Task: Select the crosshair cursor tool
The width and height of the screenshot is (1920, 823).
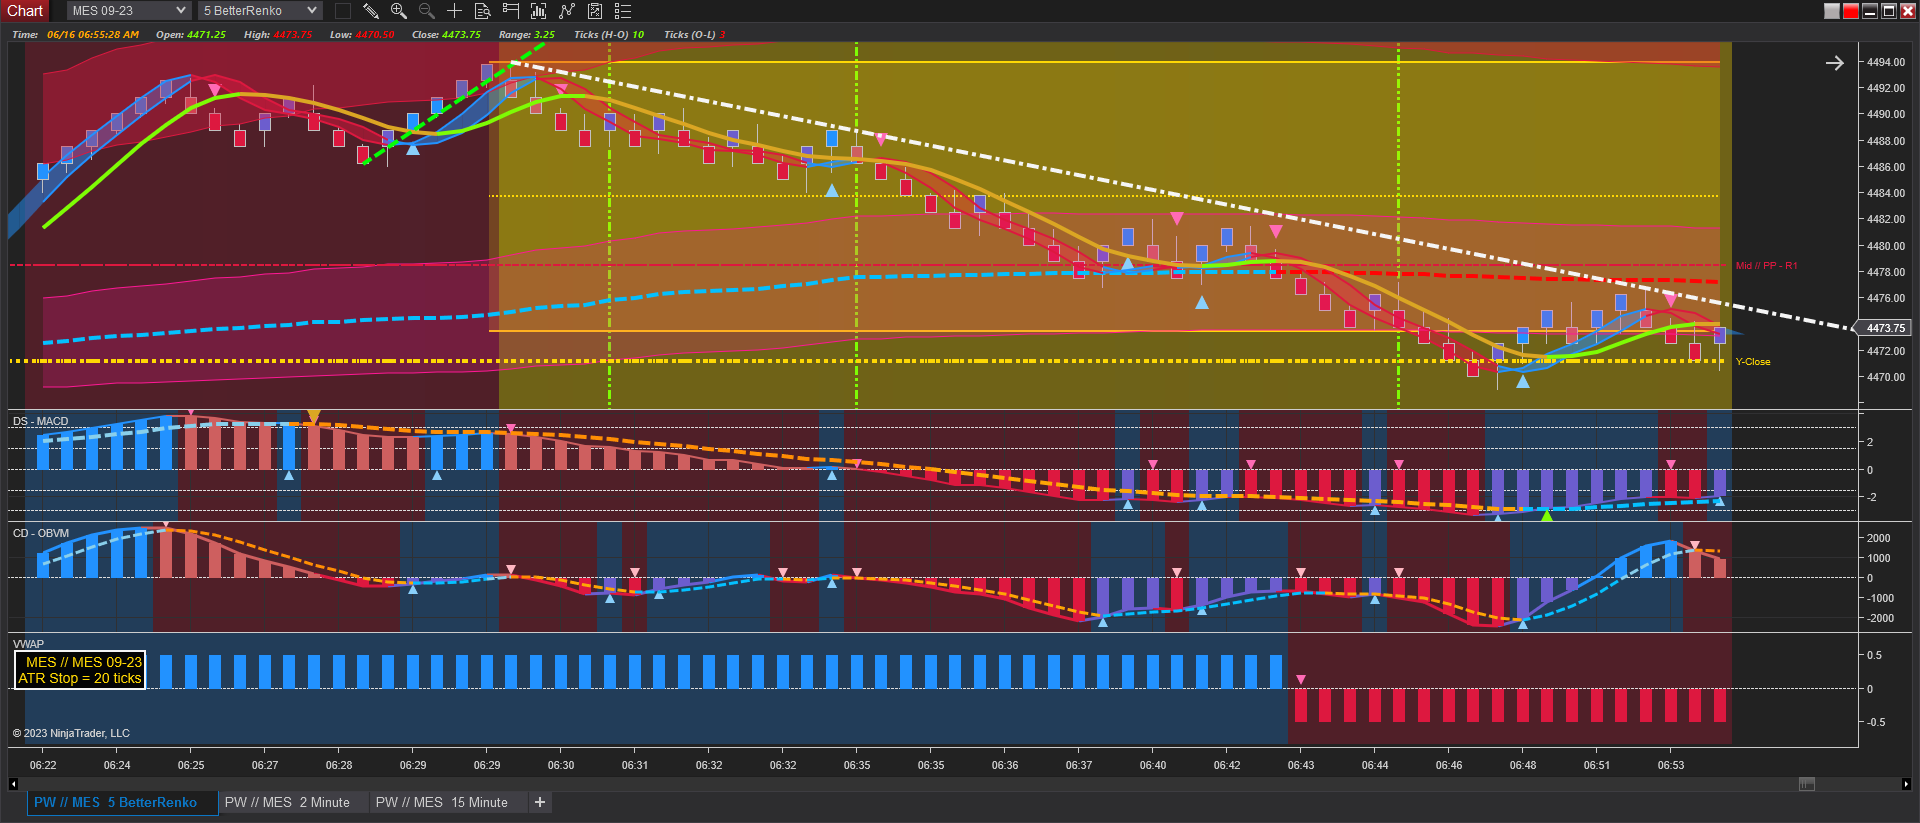Action: click(454, 11)
